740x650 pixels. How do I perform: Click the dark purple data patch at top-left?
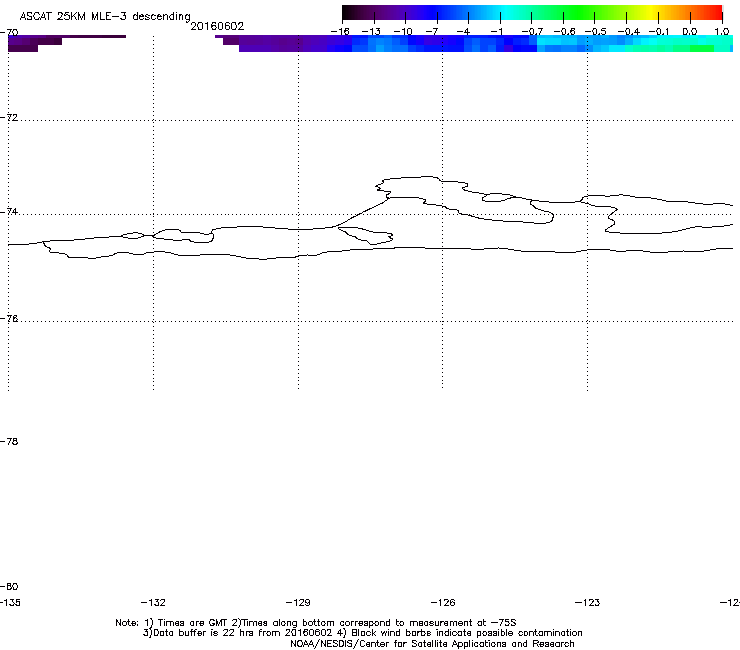click(33, 43)
